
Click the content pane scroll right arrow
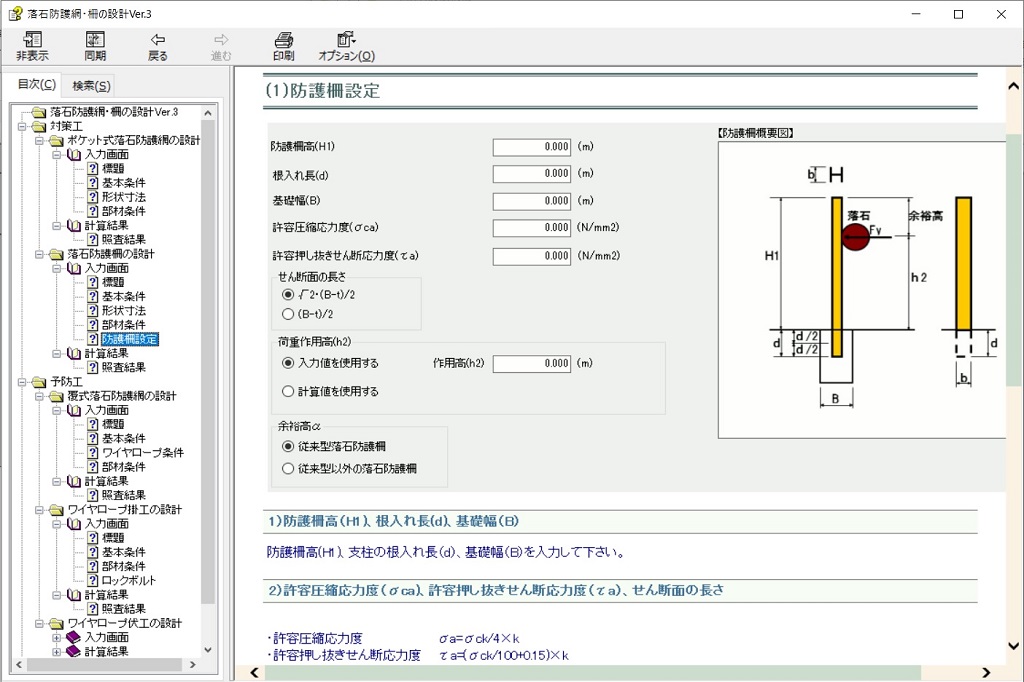click(986, 673)
